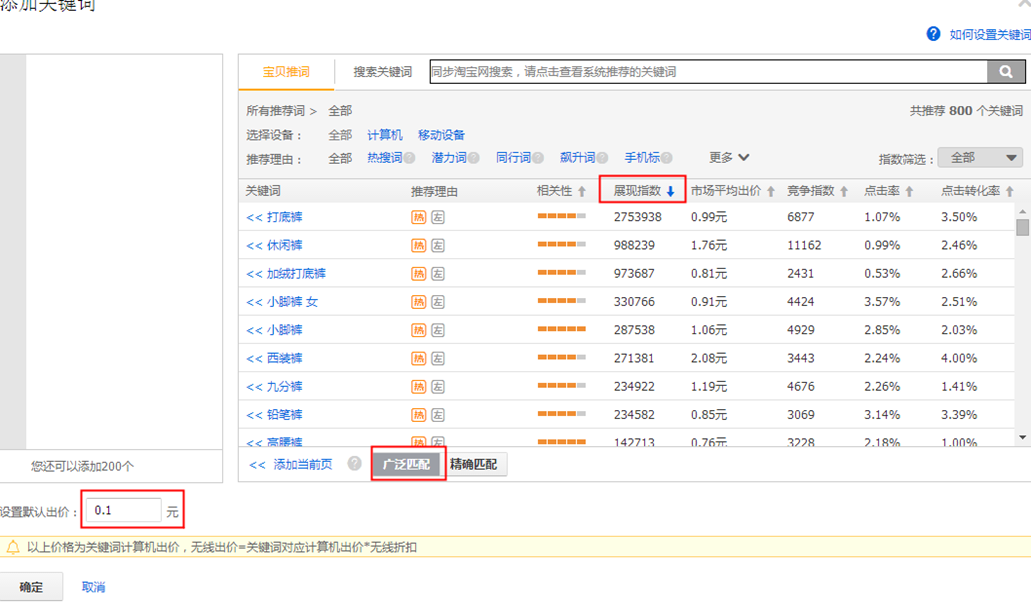Filter reason by 热搜词
Image resolution: width=1031 pixels, height=605 pixels.
pyautogui.click(x=385, y=158)
